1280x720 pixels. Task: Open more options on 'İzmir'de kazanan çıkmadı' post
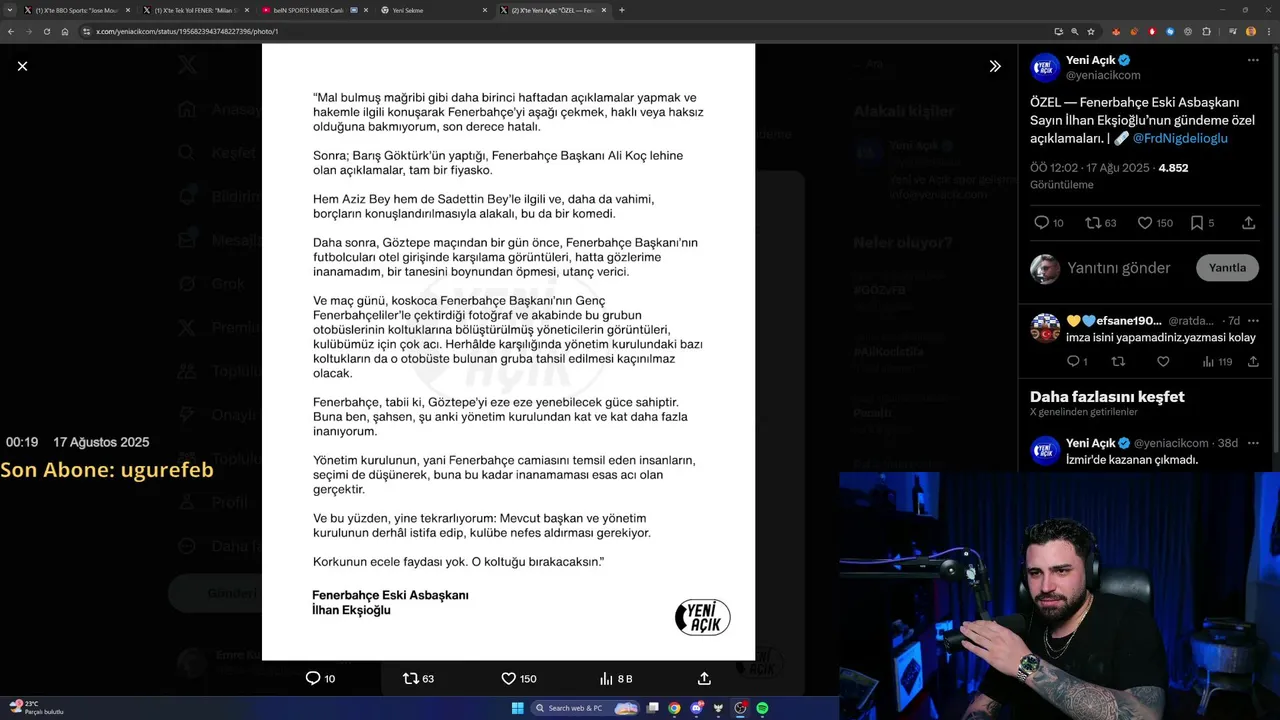[x=1253, y=443]
